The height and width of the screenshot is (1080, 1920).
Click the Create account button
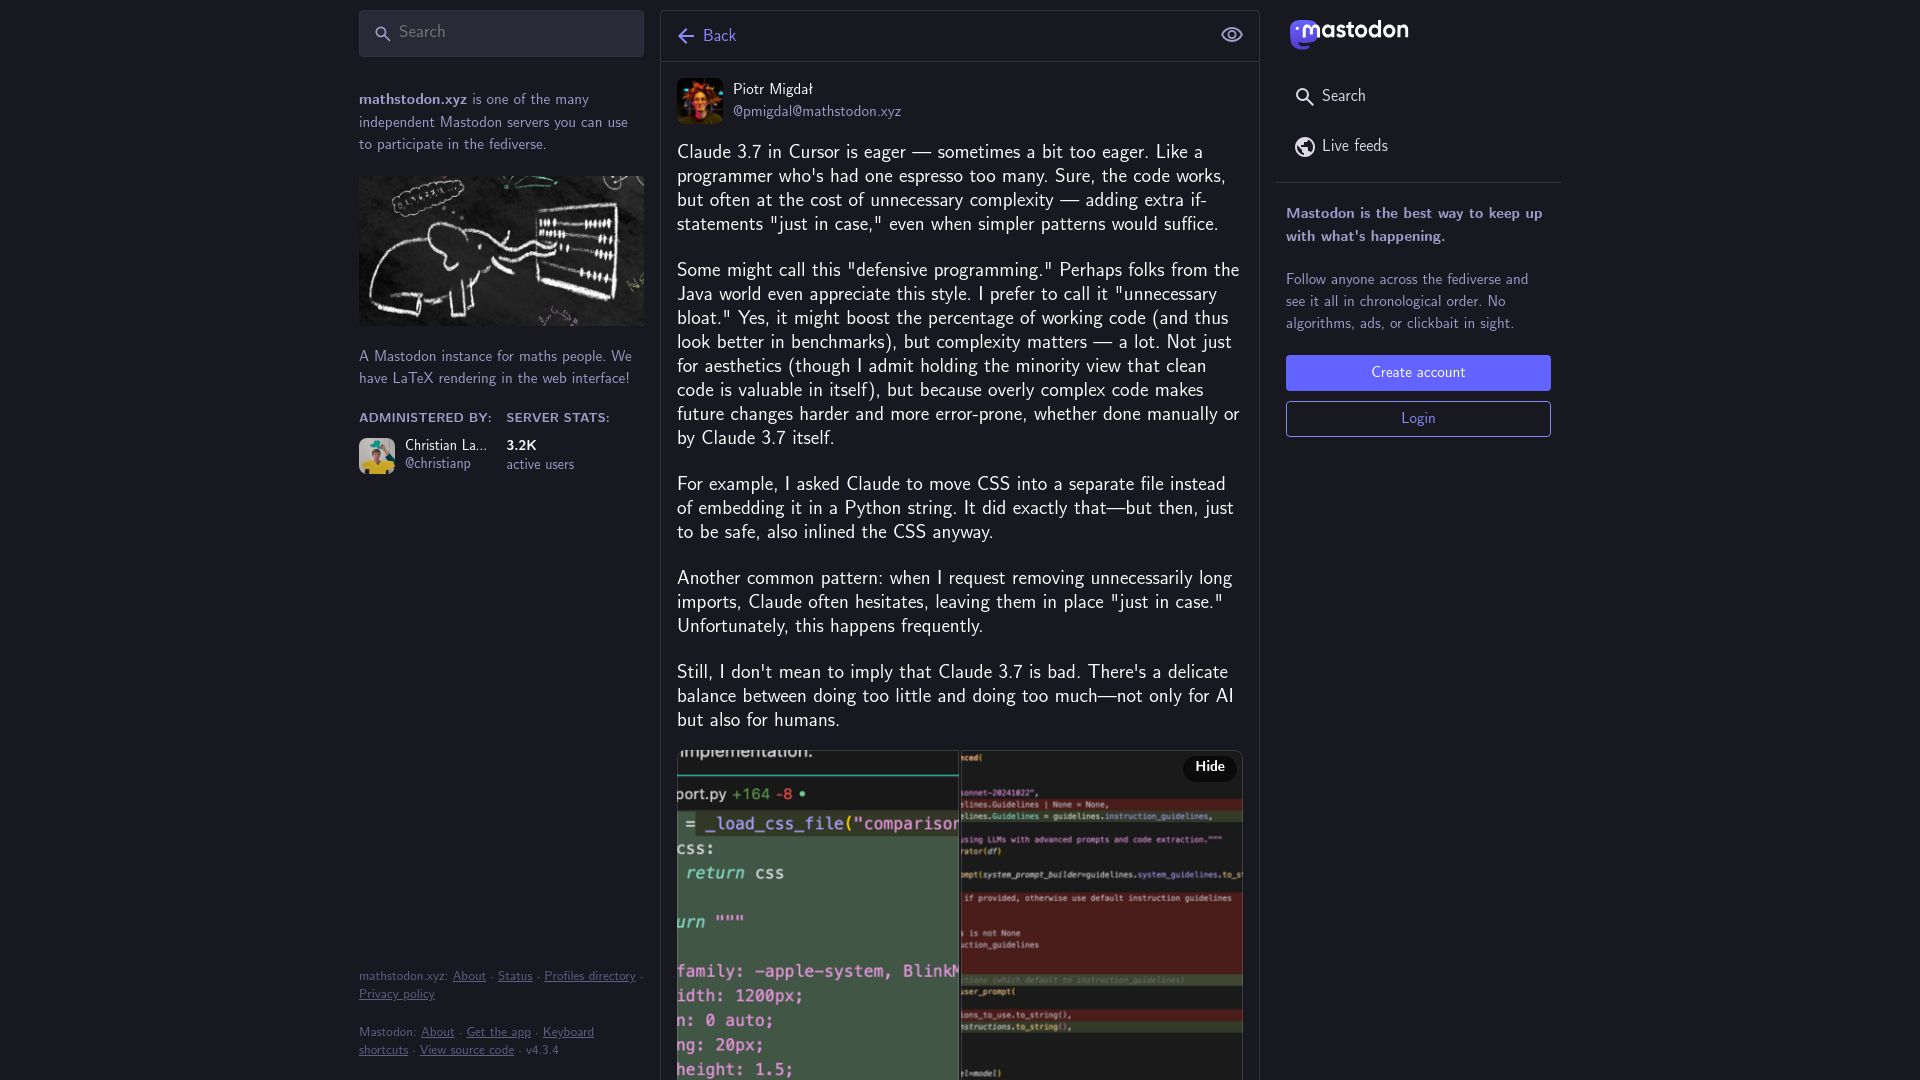pyautogui.click(x=1418, y=373)
